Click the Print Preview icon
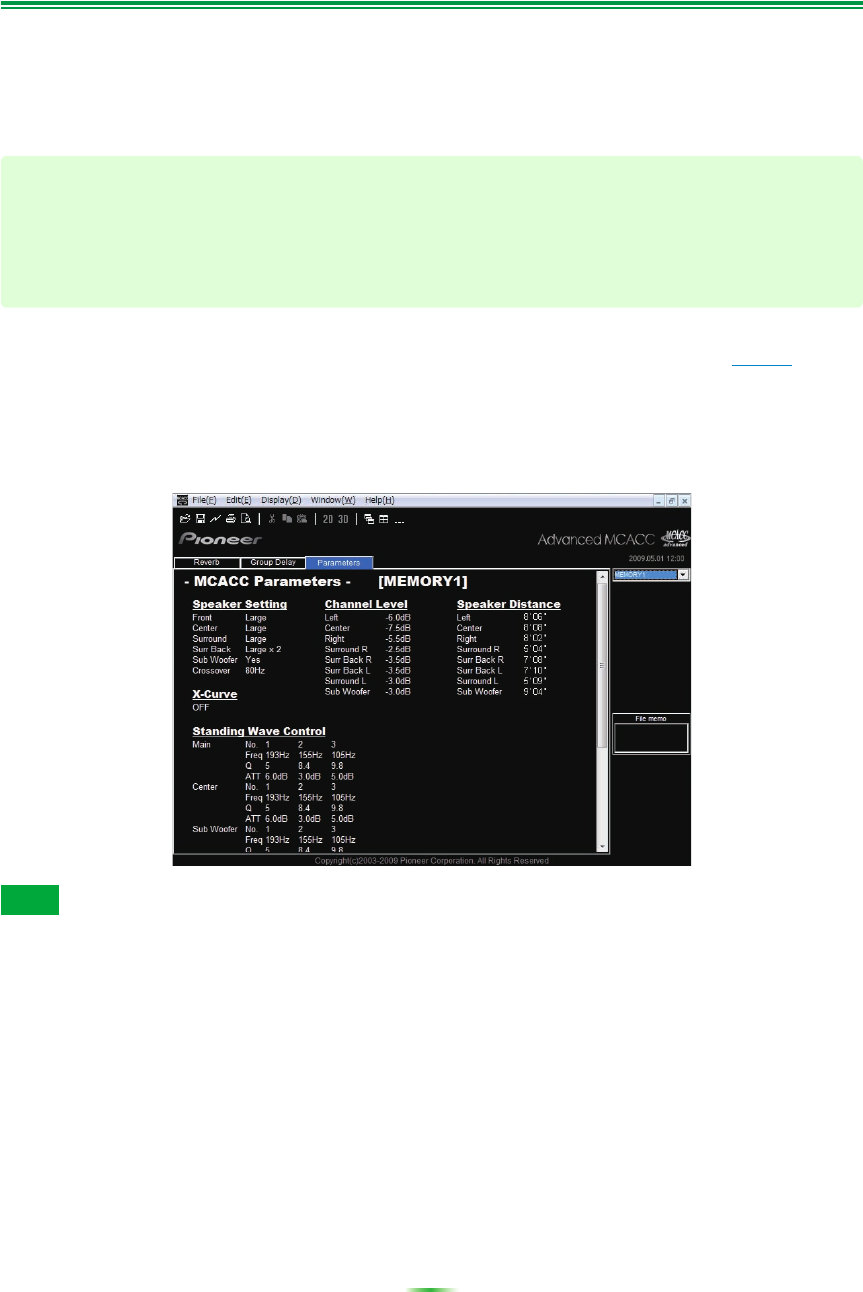This screenshot has width=863, height=1292. pyautogui.click(x=244, y=519)
